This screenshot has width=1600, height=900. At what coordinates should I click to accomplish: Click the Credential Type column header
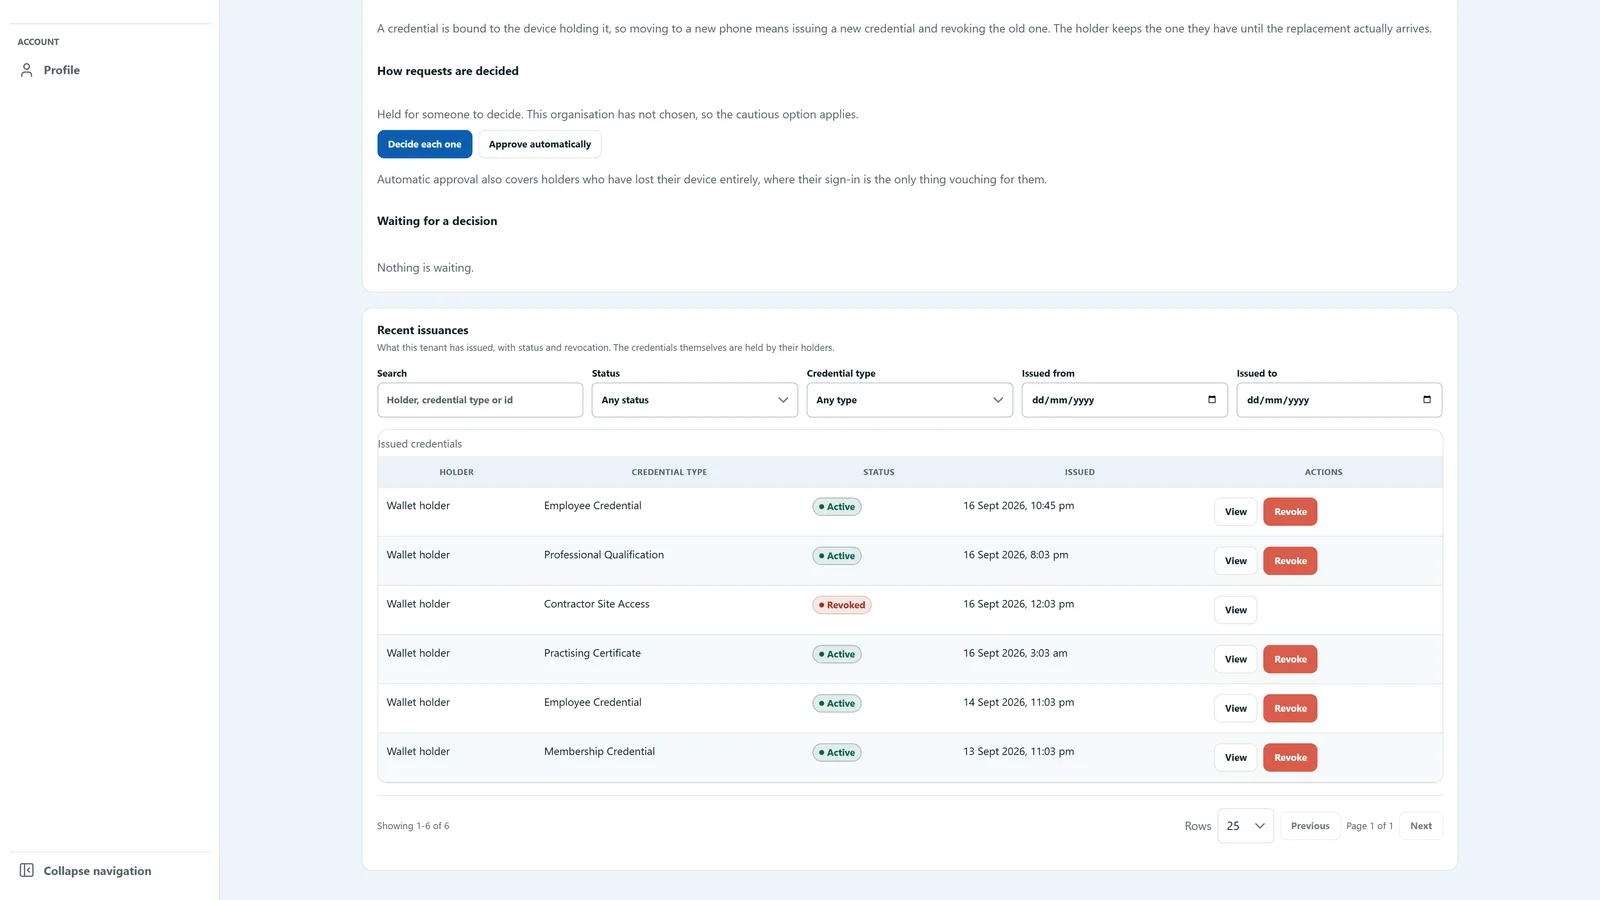pos(669,472)
